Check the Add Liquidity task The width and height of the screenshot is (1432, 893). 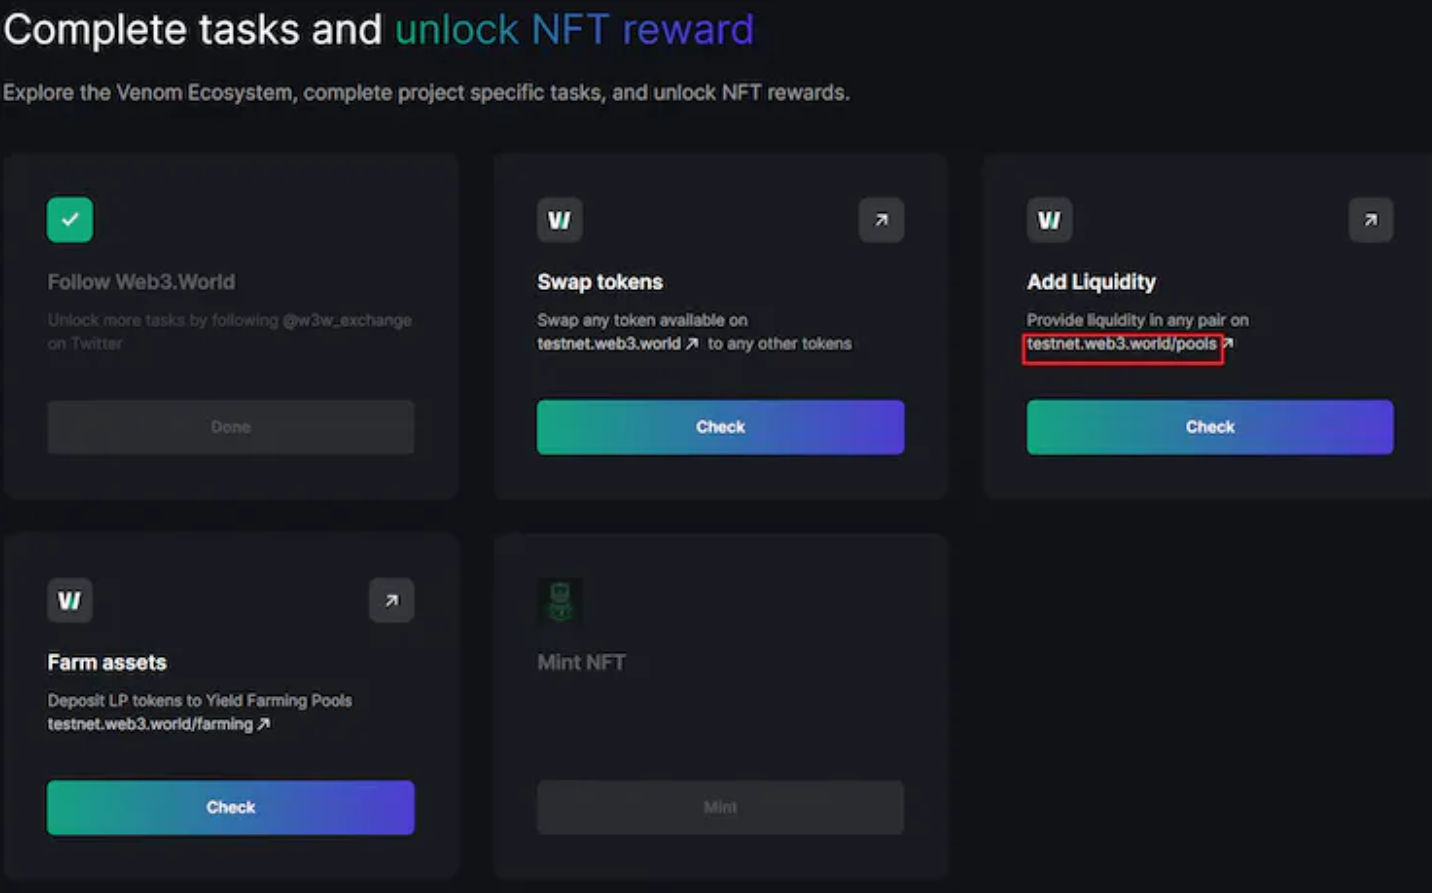(x=1210, y=427)
